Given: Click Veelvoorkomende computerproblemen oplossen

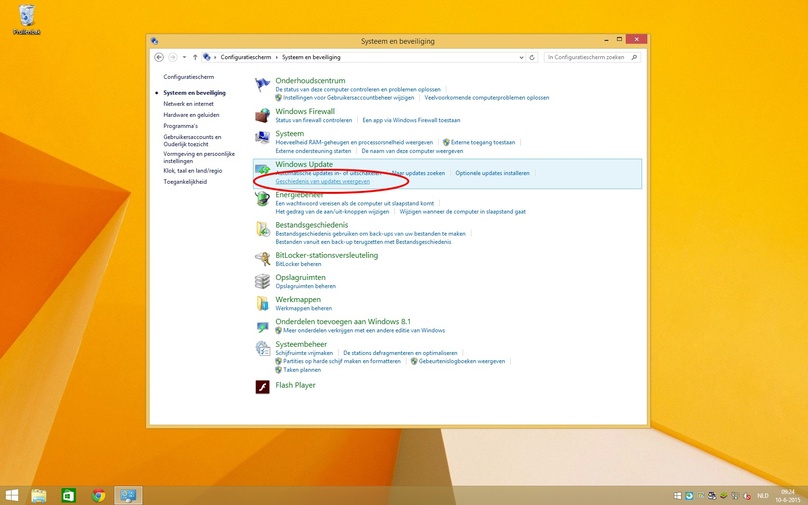Looking at the screenshot, I should (487, 97).
